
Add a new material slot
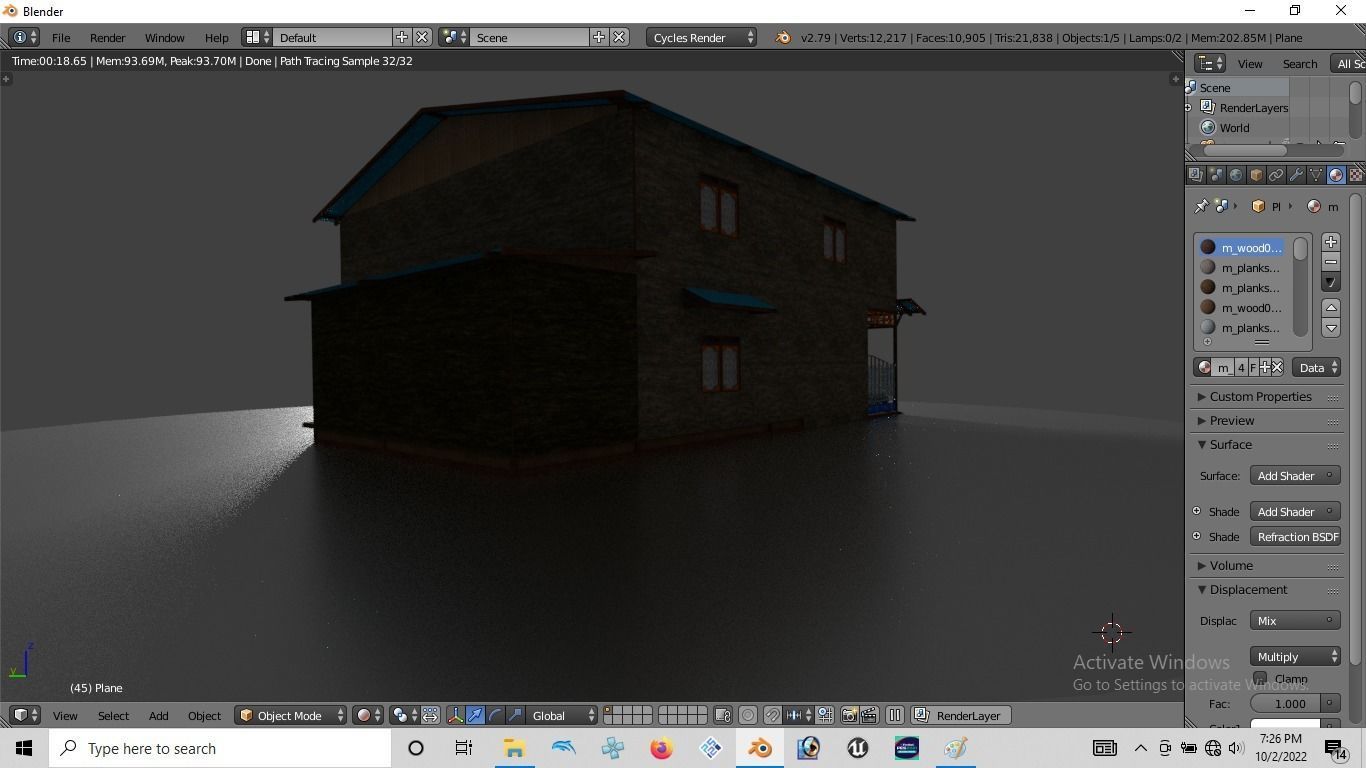[1331, 242]
